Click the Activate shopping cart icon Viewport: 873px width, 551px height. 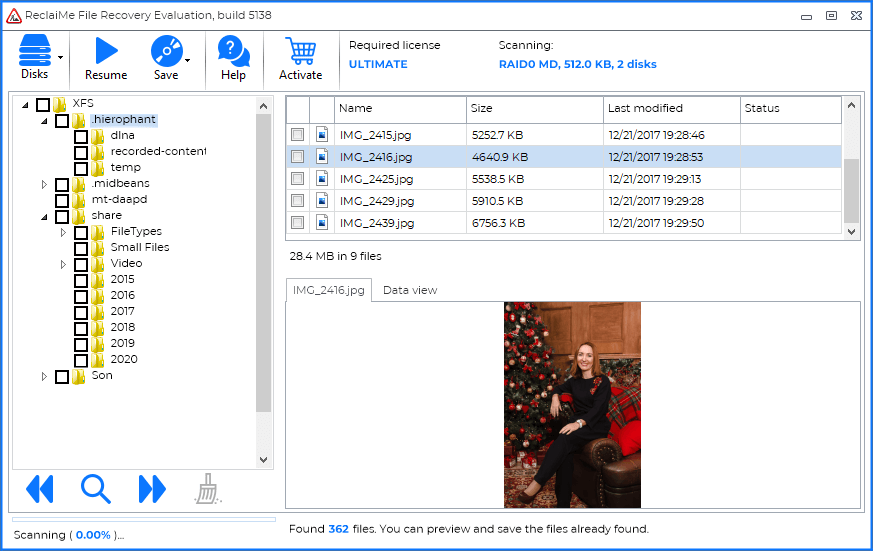tap(300, 52)
